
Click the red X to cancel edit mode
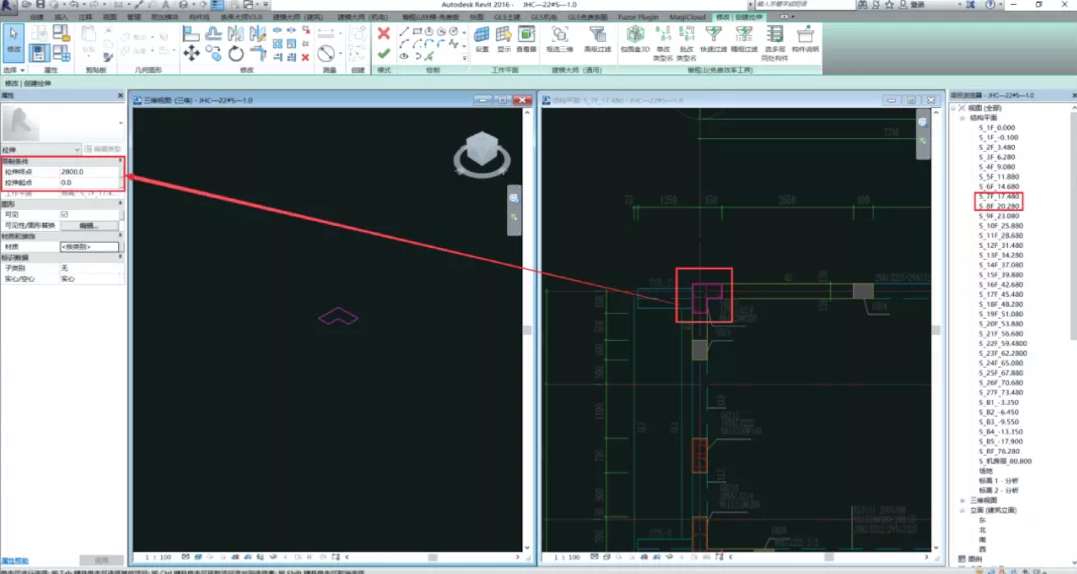383,33
